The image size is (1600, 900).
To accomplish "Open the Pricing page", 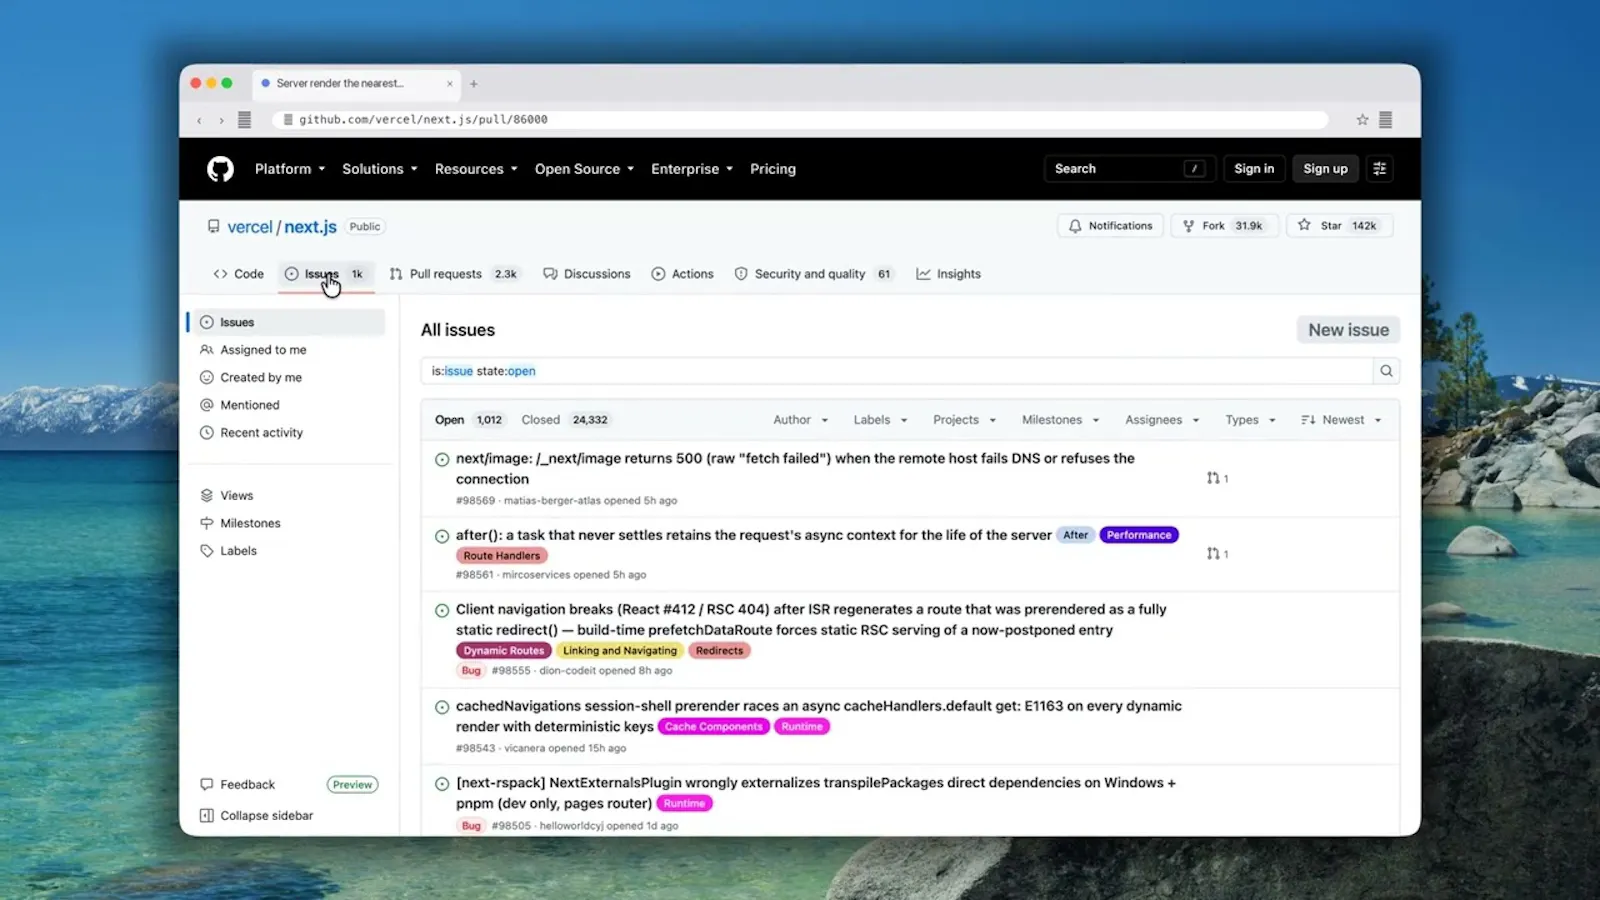I will click(x=773, y=169).
